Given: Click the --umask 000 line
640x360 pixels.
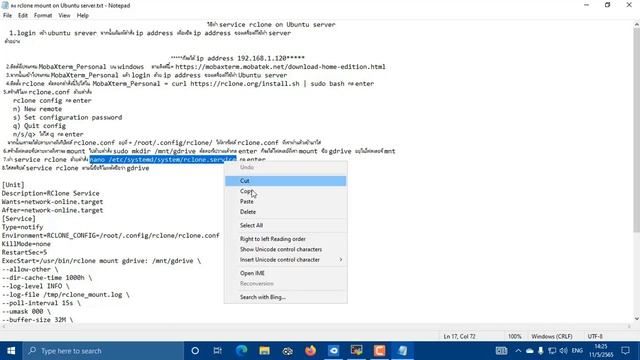Looking at the screenshot, I should point(26,311).
